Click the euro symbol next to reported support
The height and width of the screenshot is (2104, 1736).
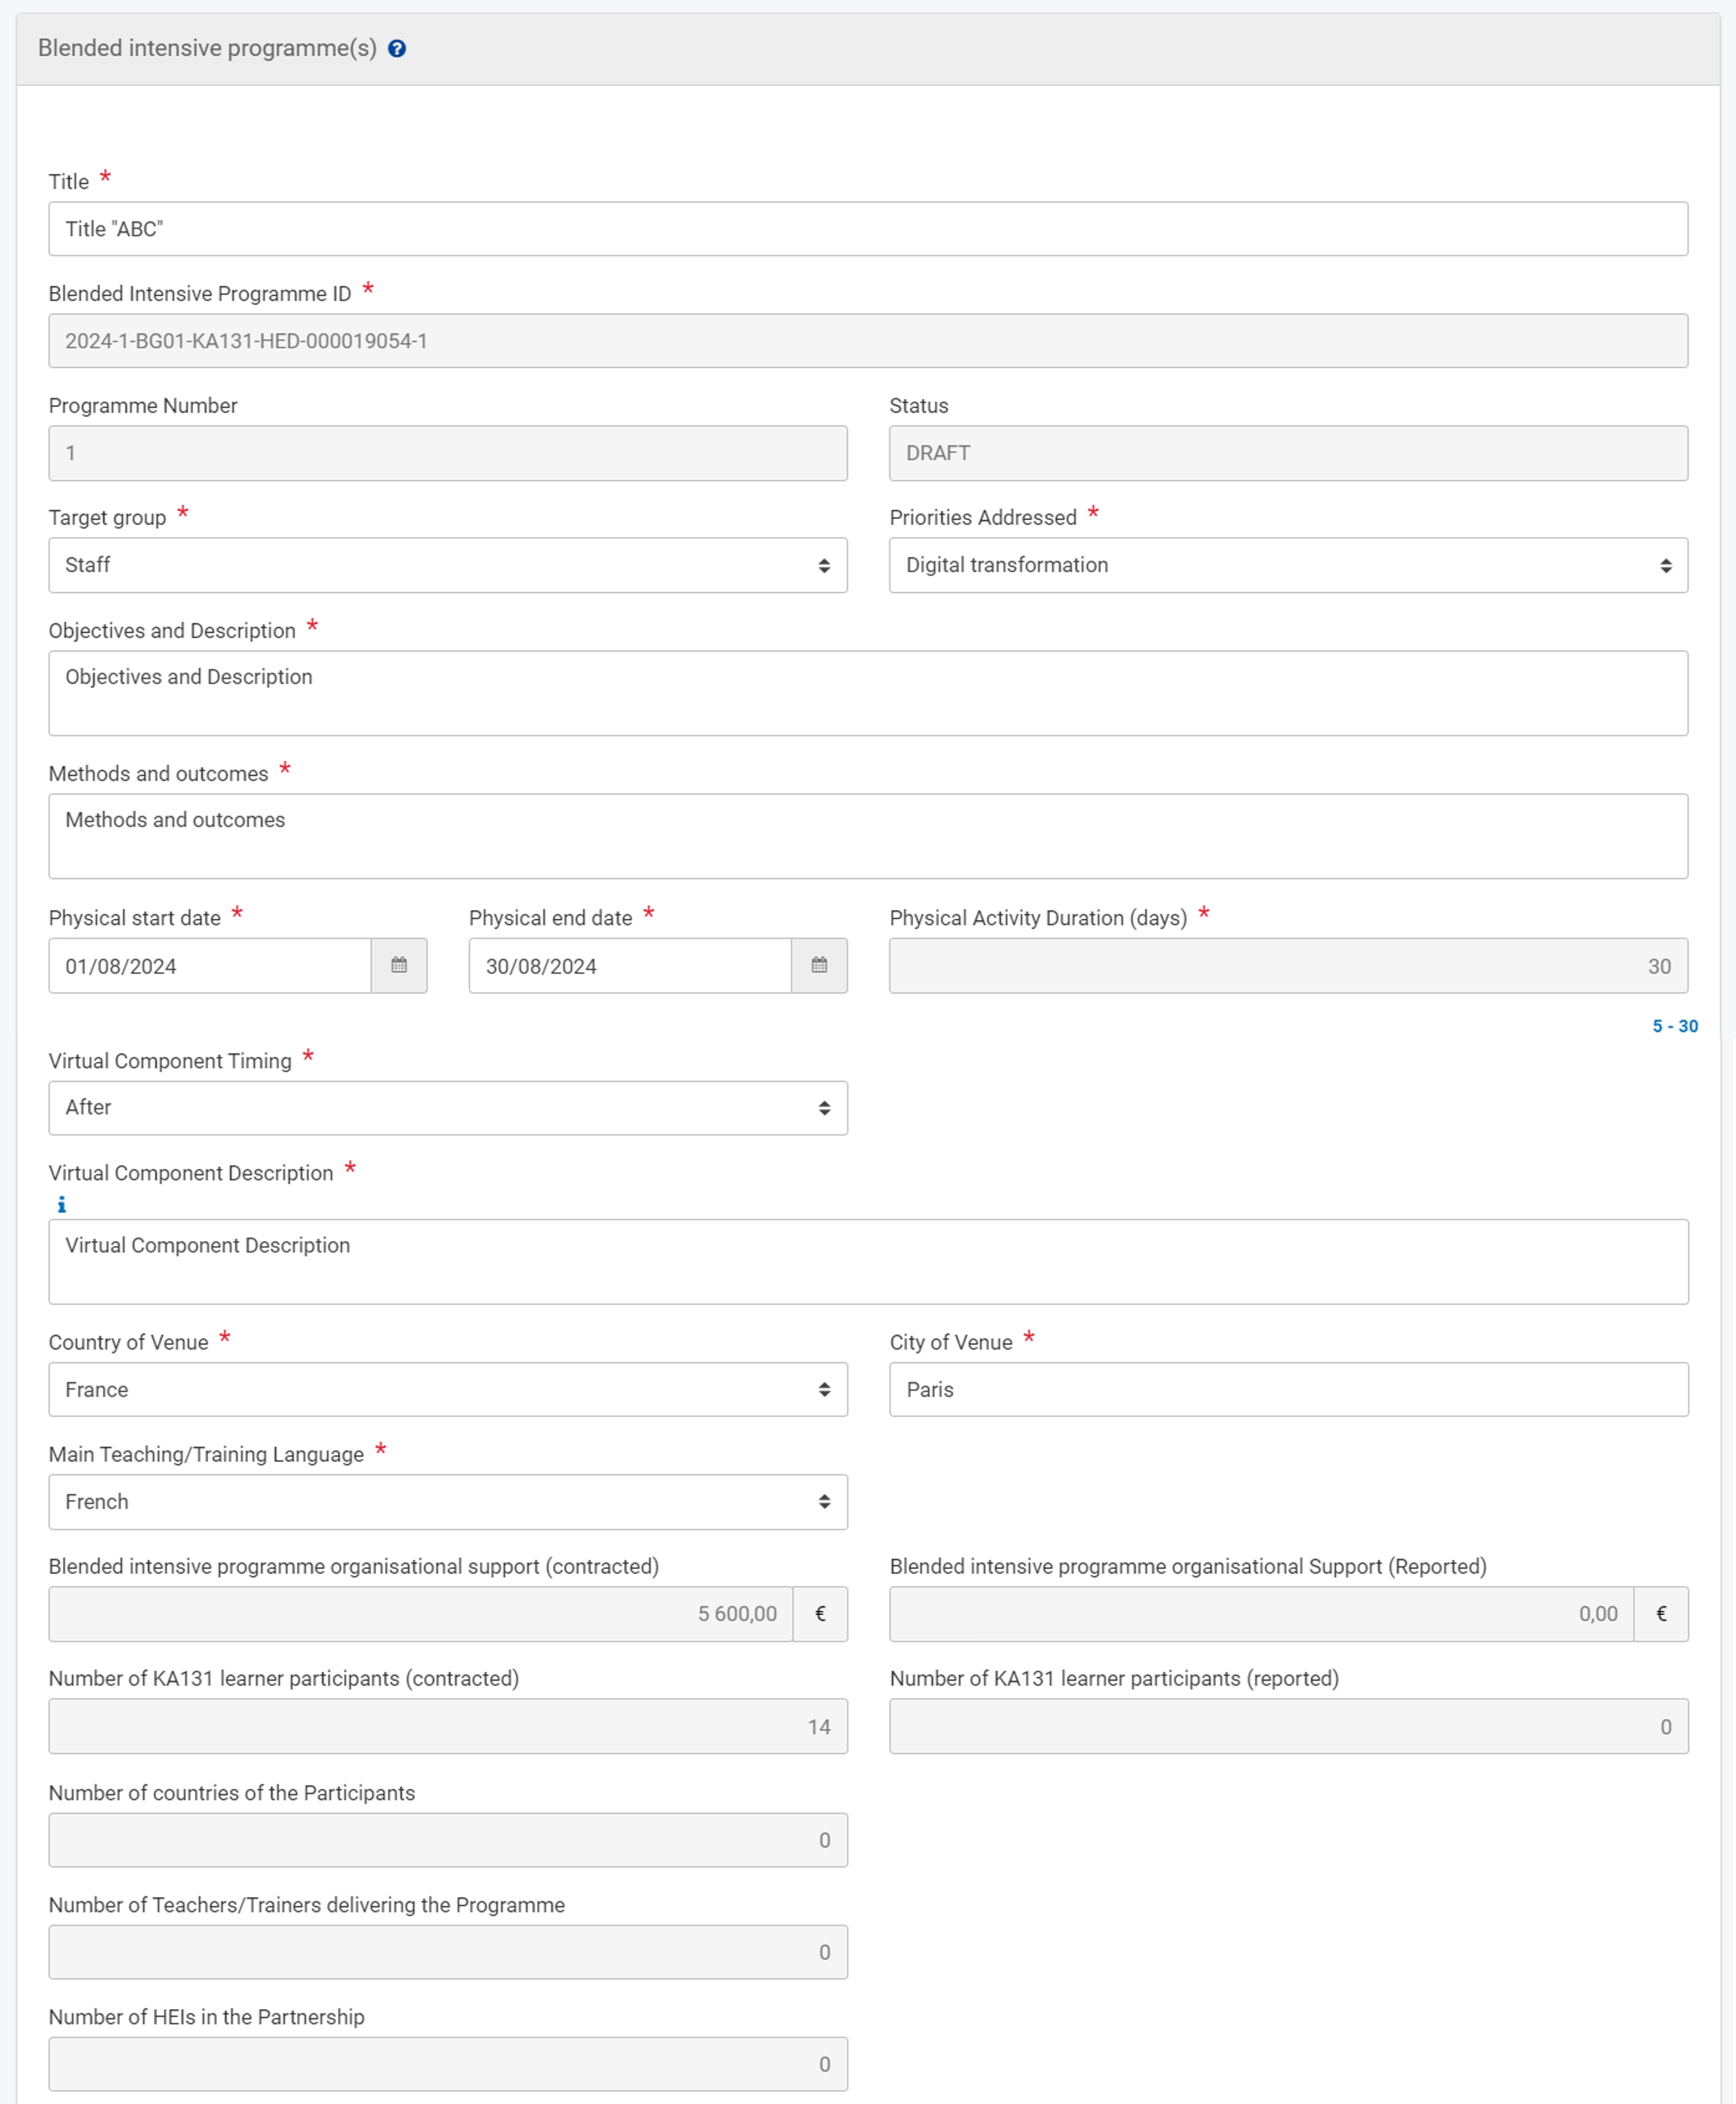point(1661,1613)
